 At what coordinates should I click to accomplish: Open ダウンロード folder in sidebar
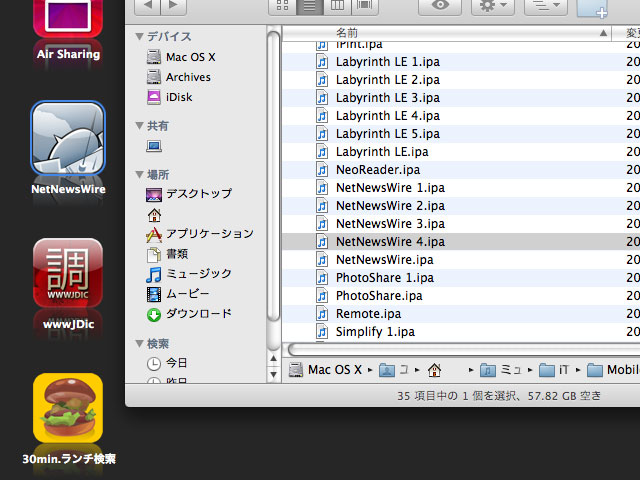pos(189,314)
